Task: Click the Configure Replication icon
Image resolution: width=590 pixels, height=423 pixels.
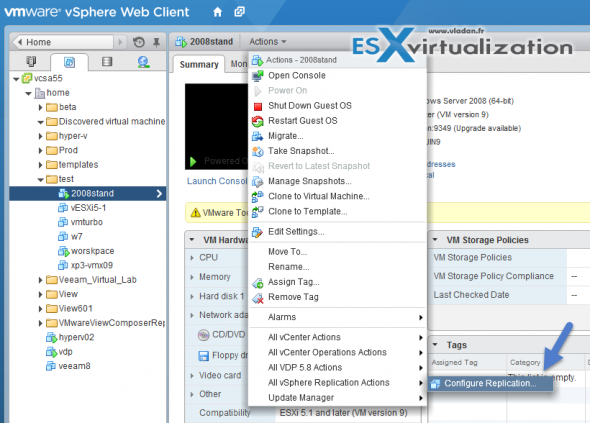Action: click(x=435, y=383)
